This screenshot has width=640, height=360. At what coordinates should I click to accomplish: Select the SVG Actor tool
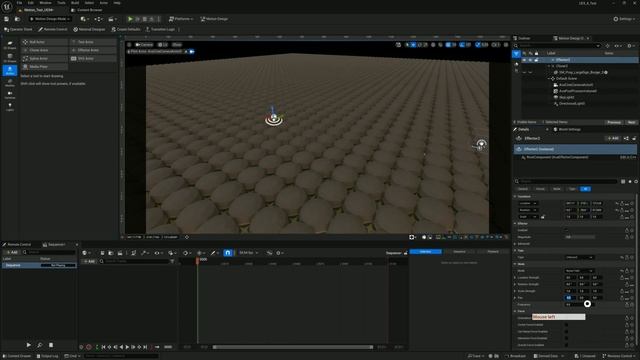tap(93, 58)
